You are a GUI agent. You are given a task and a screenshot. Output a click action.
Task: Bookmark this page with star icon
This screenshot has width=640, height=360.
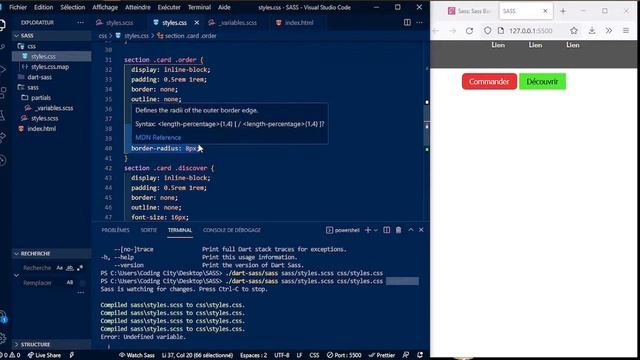[x=574, y=31]
